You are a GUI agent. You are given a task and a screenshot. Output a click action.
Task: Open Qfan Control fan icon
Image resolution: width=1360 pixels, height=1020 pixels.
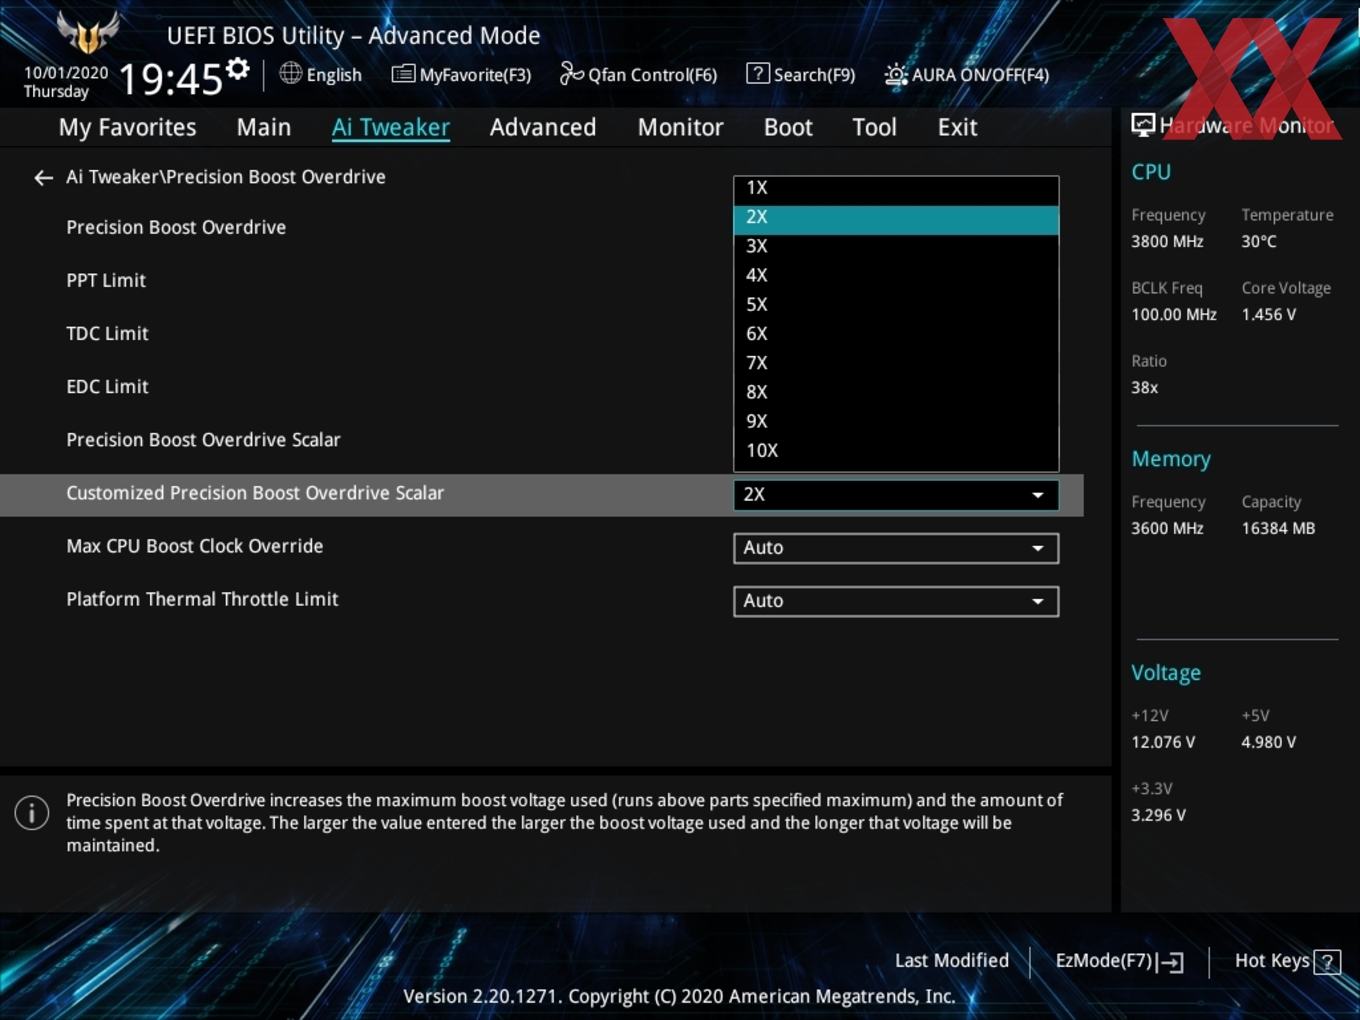(571, 73)
